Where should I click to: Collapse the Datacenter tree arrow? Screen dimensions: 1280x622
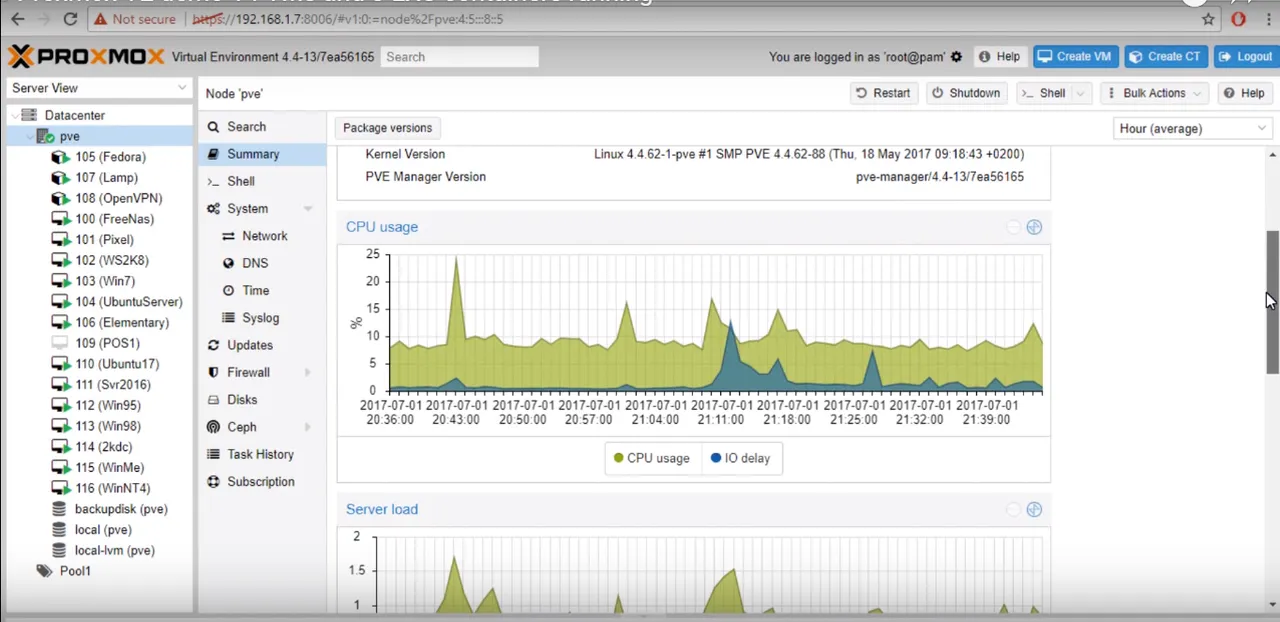click(x=13, y=115)
